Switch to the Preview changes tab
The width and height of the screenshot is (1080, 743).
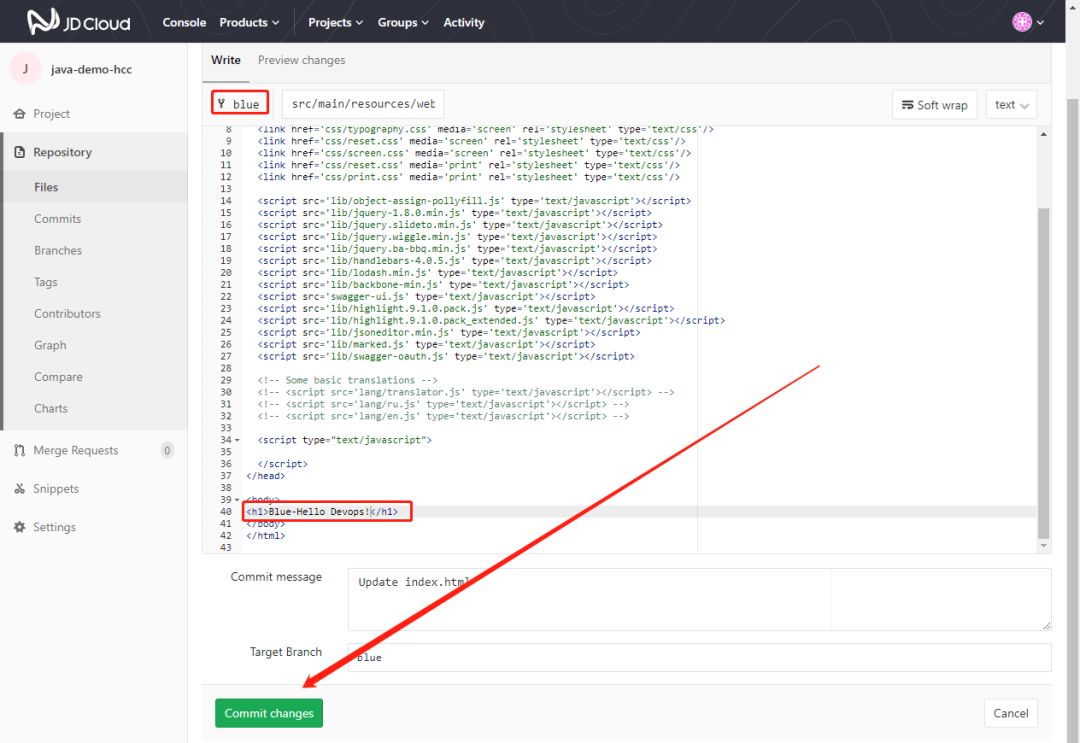[x=302, y=60]
